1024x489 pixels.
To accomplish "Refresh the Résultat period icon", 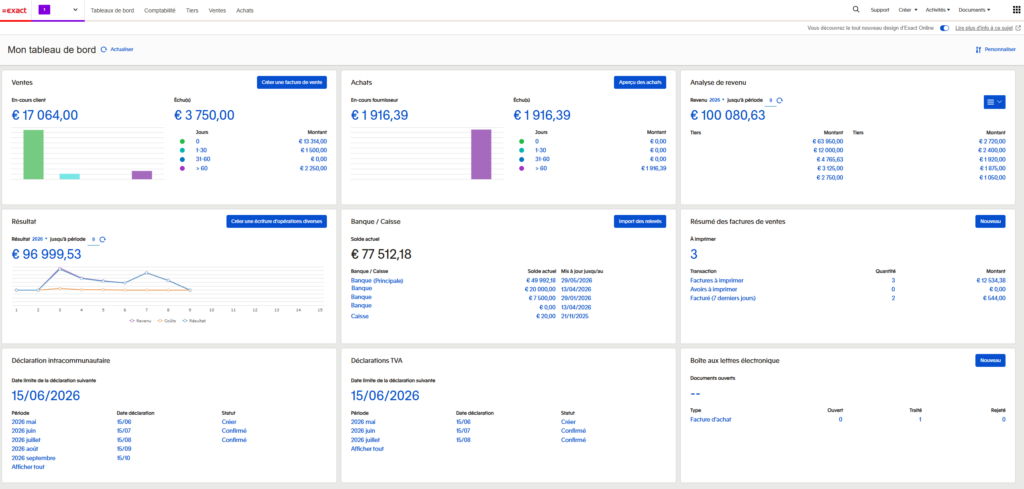I will (x=103, y=239).
